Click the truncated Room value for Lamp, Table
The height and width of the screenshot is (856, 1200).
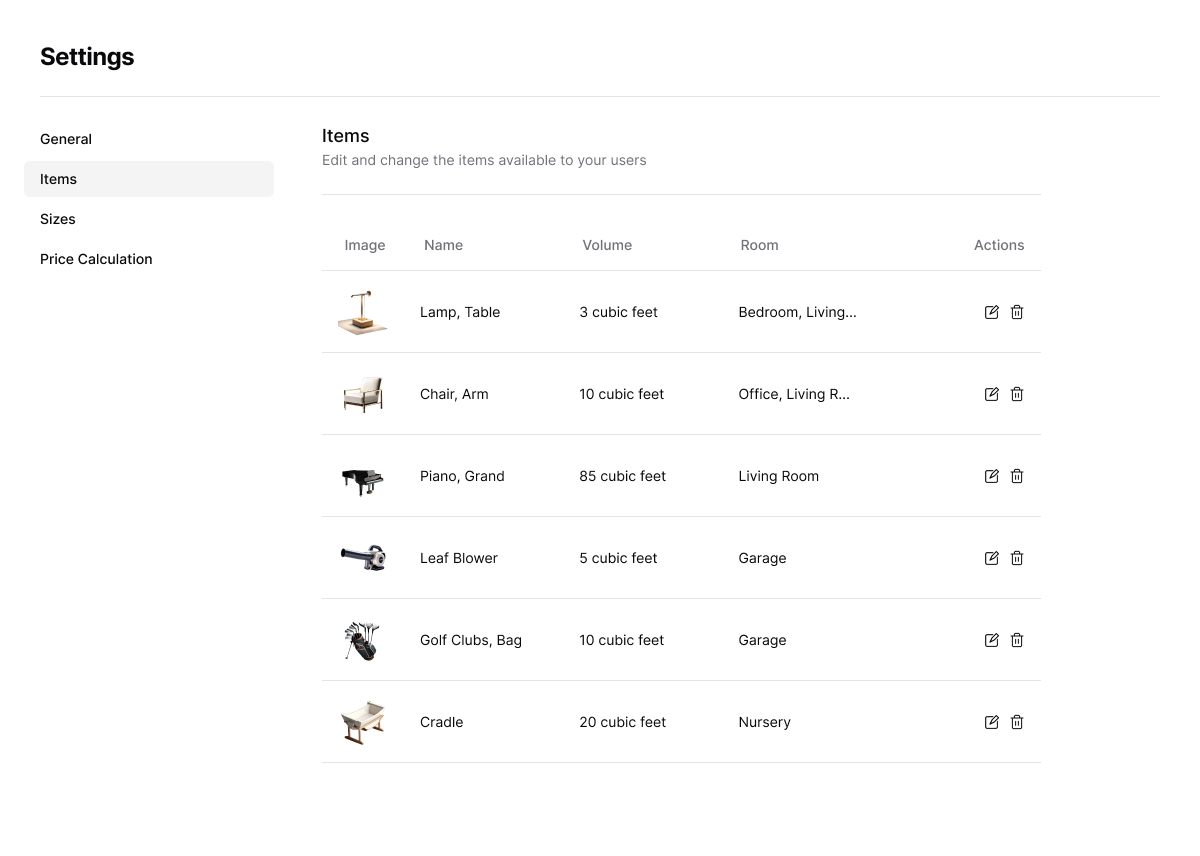[x=797, y=312]
